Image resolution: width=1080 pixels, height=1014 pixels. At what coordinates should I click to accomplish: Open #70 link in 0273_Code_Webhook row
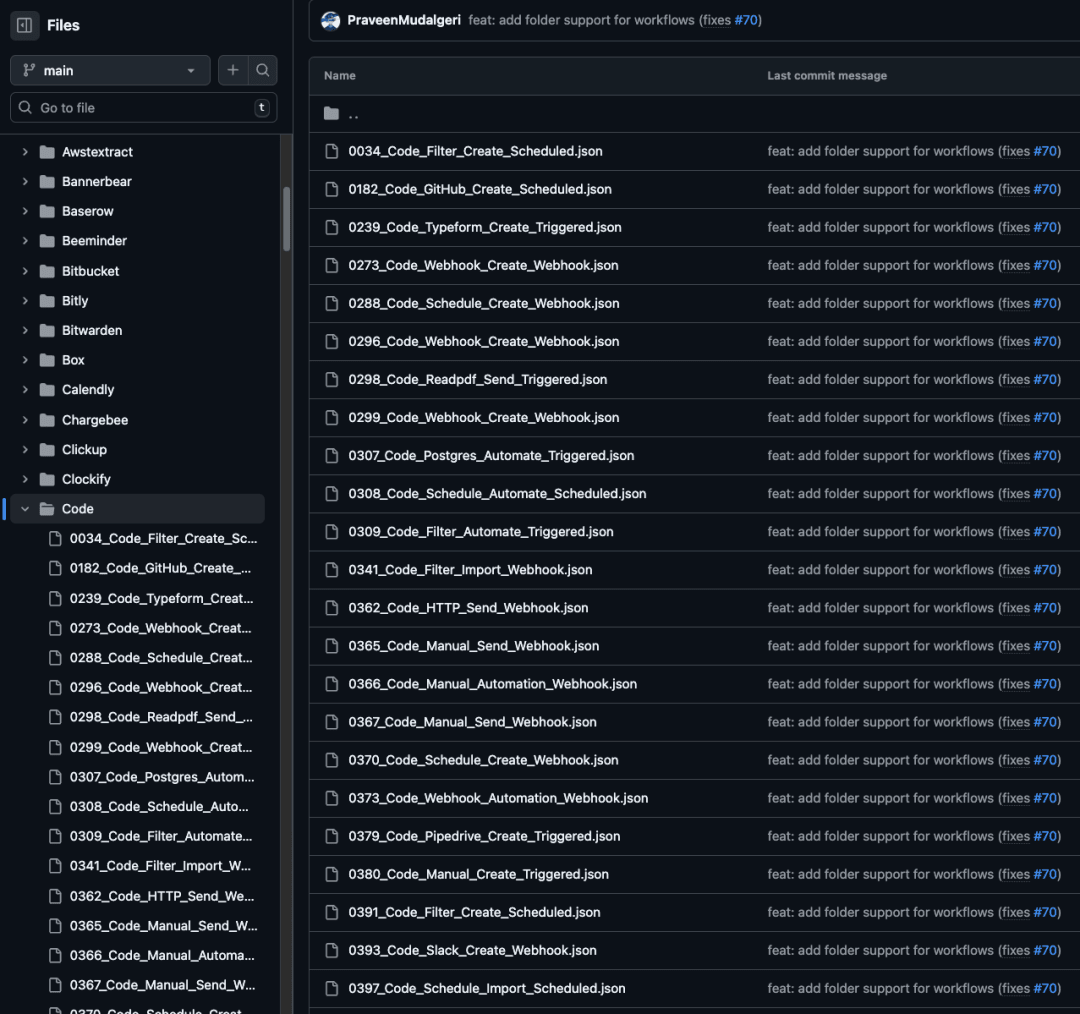click(x=1045, y=265)
